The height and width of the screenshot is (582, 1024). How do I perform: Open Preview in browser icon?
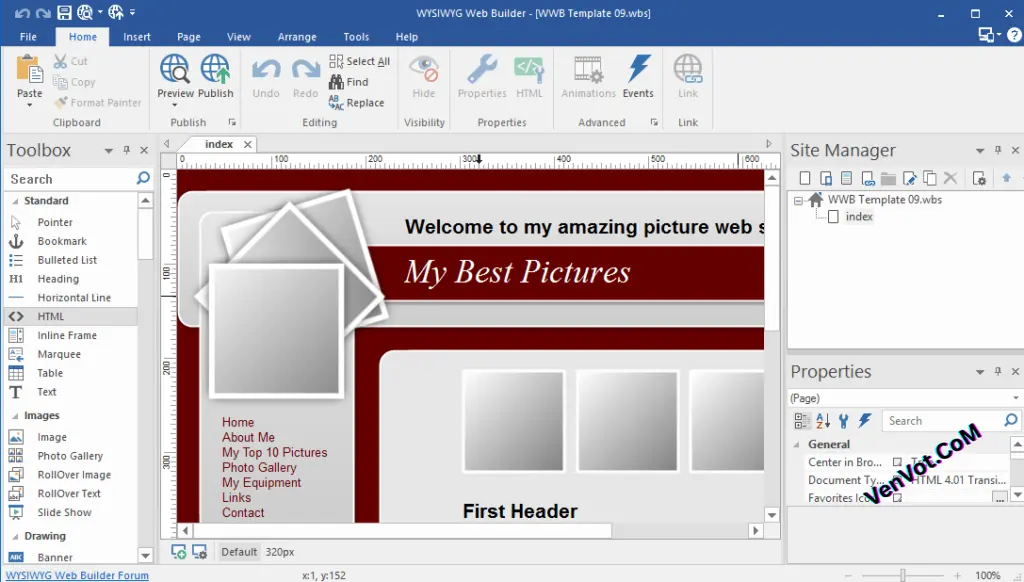pyautogui.click(x=175, y=69)
